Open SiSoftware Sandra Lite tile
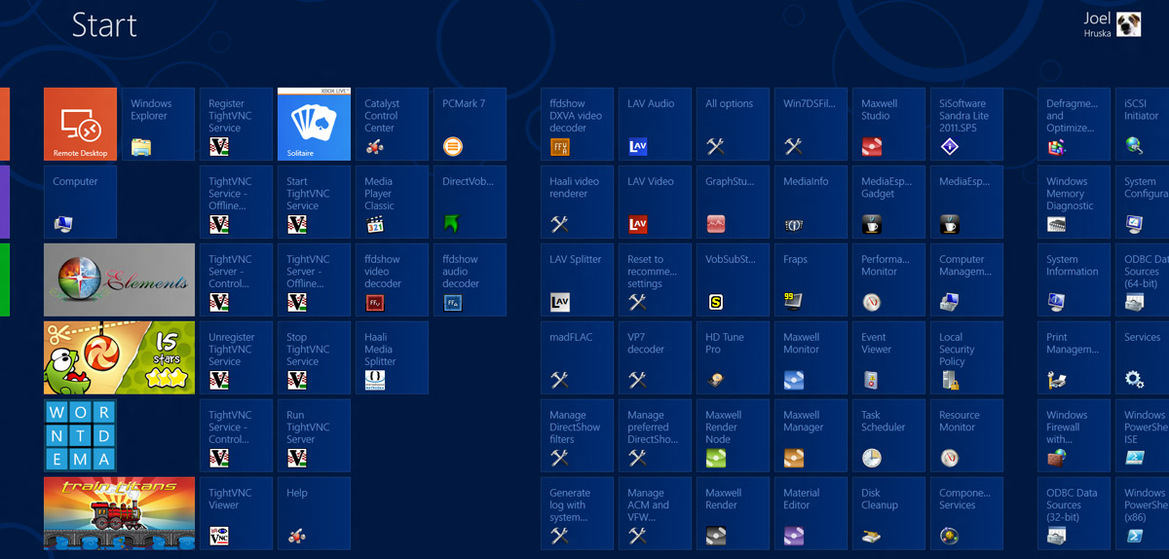Viewport: 1169px width, 559px height. 966,124
